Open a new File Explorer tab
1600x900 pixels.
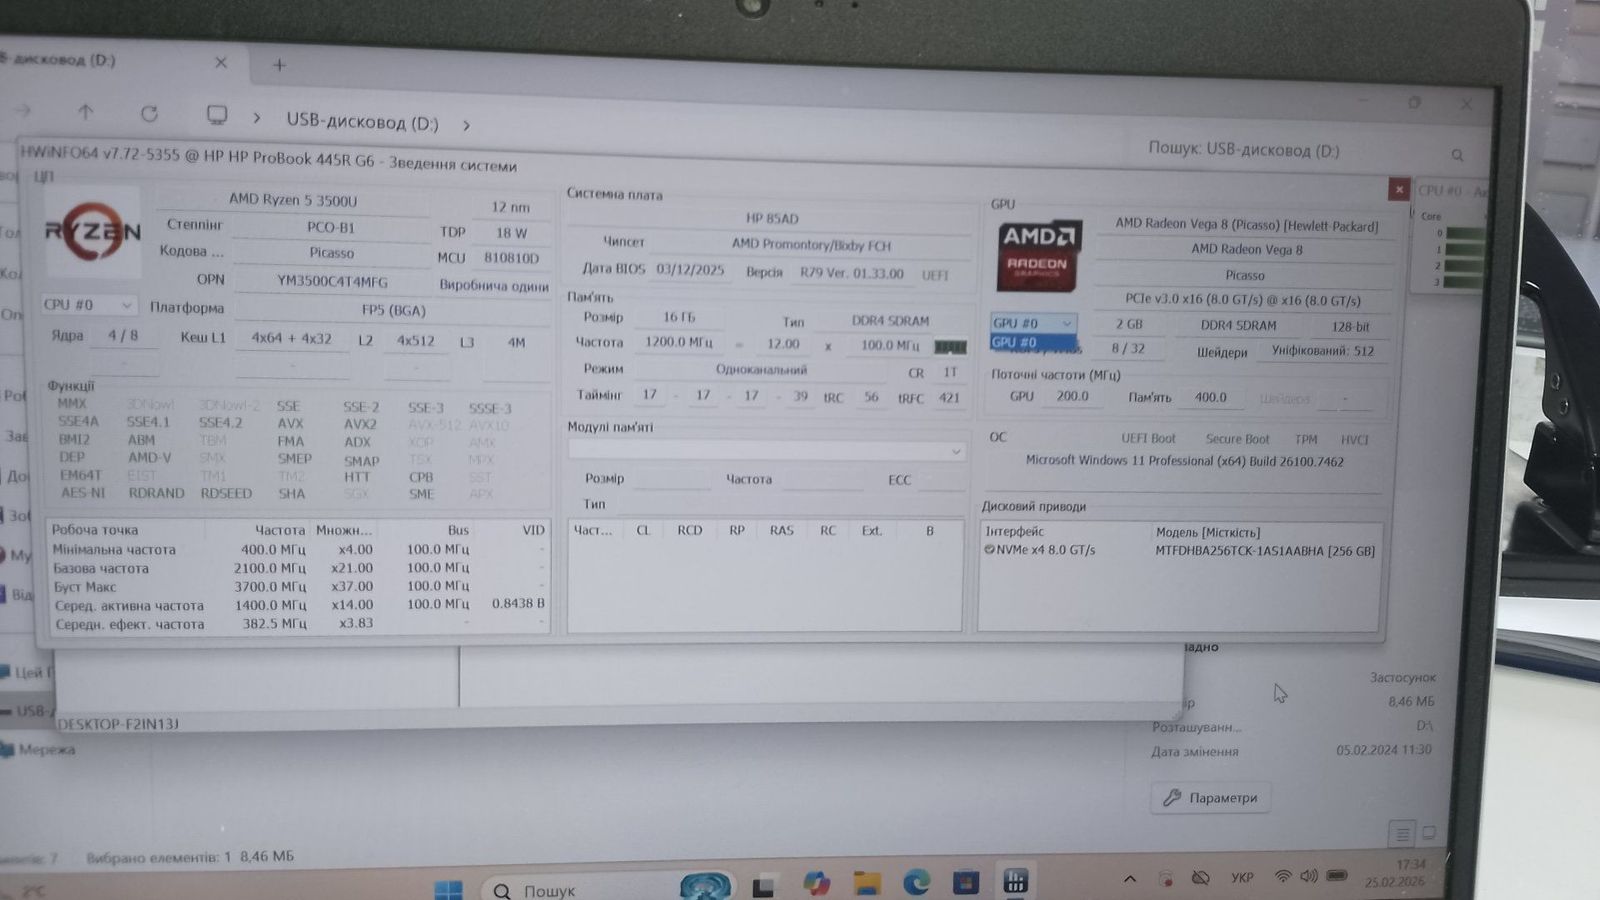[279, 65]
